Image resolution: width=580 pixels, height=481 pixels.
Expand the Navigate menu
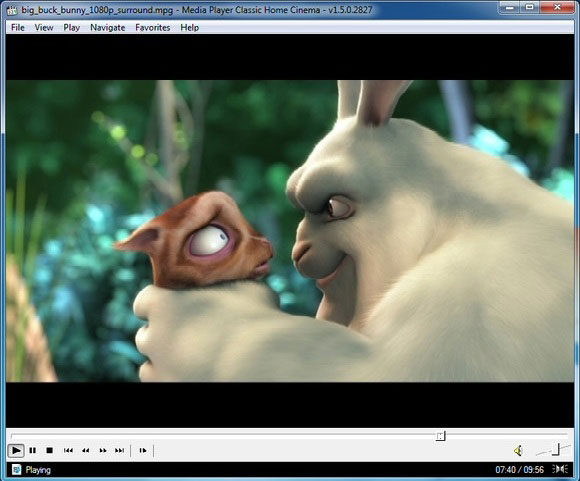pos(108,28)
